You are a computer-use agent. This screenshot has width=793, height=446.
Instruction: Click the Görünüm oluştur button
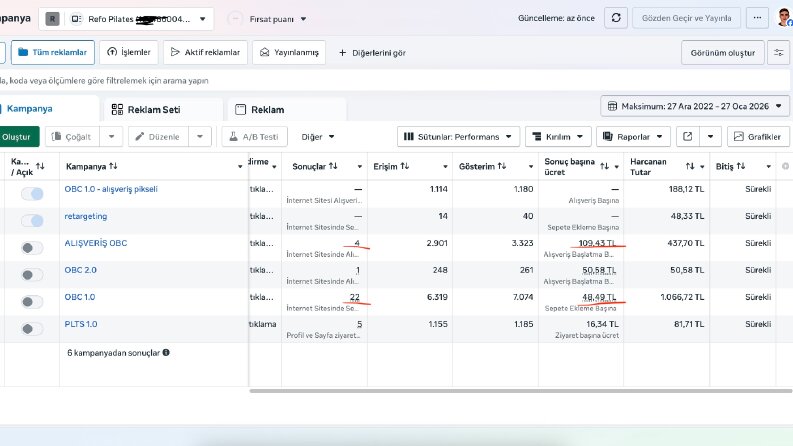coord(723,53)
